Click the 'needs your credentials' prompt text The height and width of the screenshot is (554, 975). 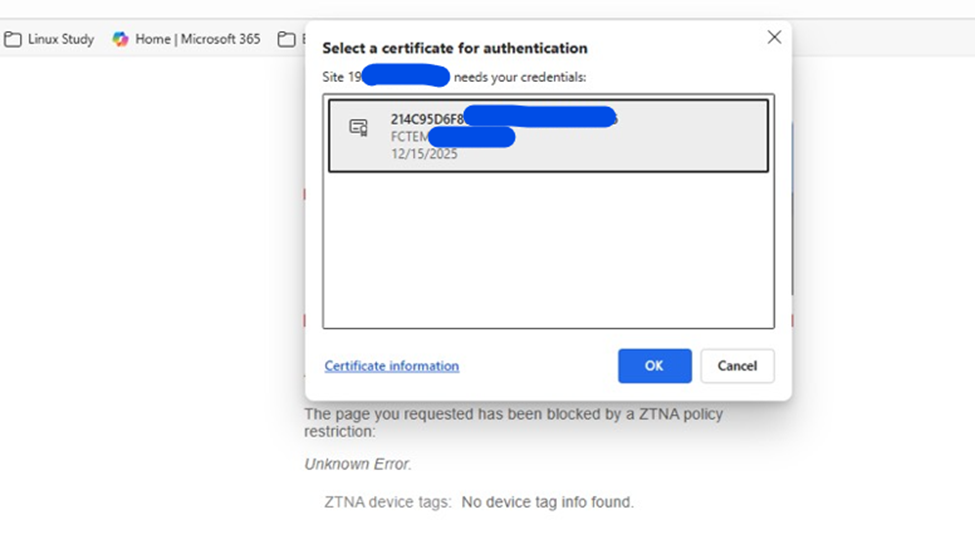point(520,77)
